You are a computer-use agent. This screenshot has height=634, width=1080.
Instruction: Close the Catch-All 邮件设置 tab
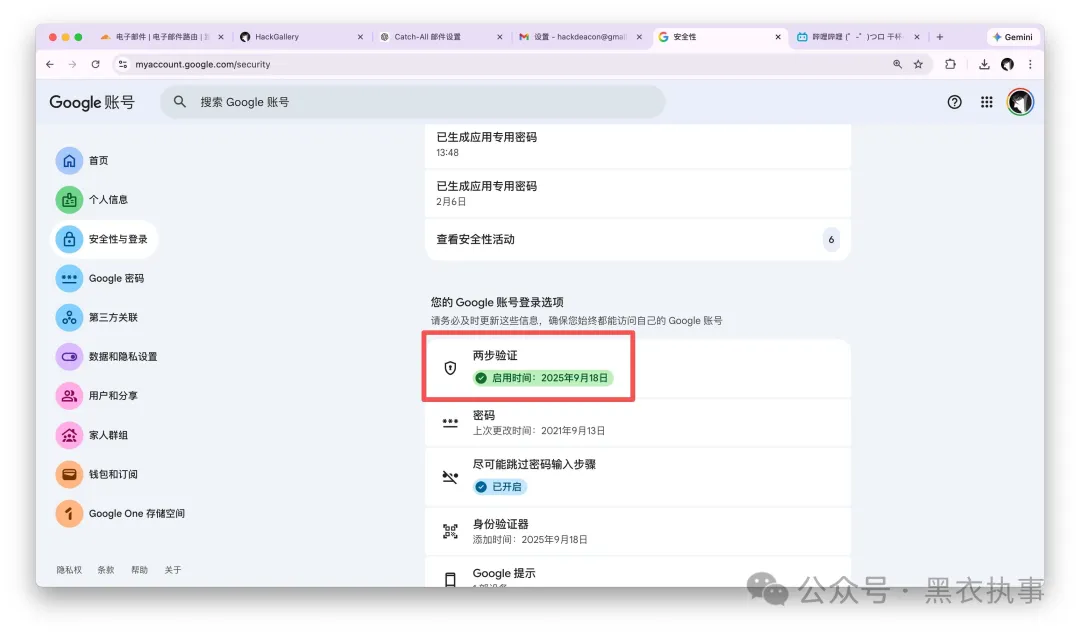coord(499,37)
